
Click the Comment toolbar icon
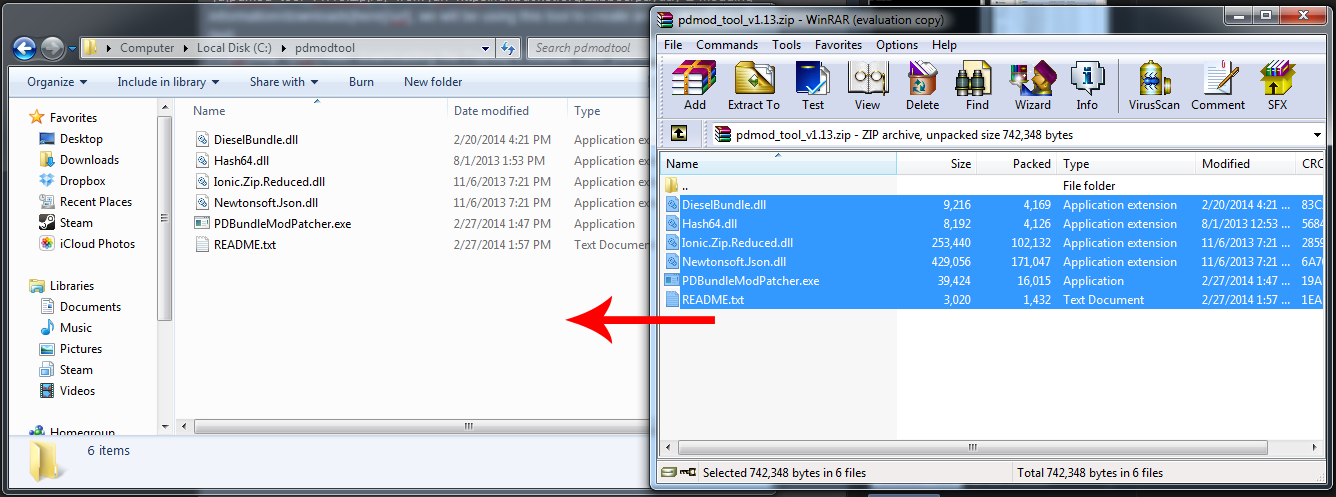[x=1218, y=86]
